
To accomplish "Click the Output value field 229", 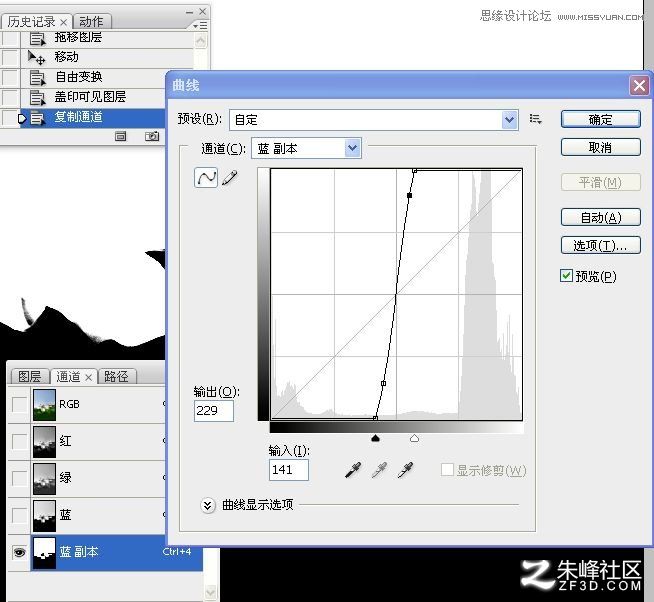I will pyautogui.click(x=214, y=411).
